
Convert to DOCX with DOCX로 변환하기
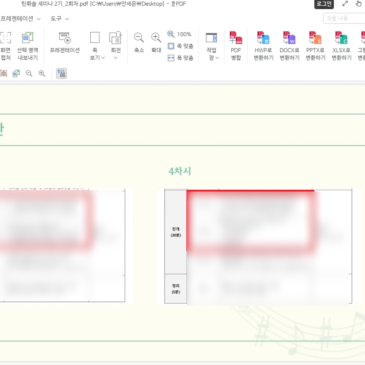point(289,46)
